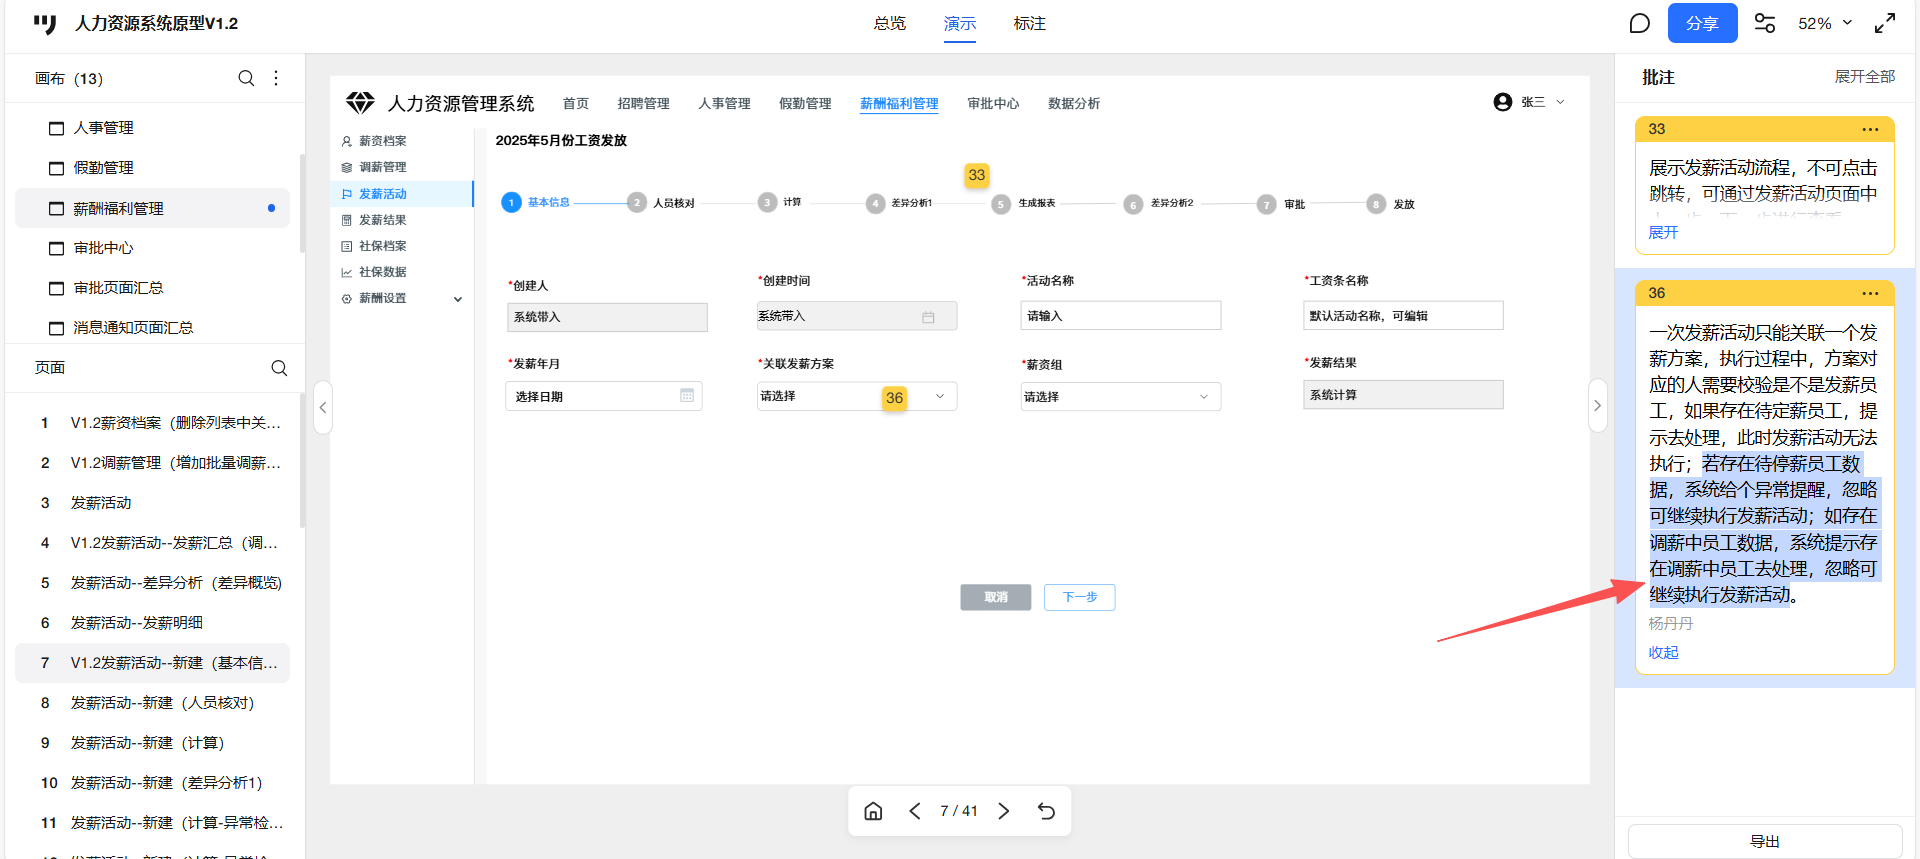Click the blue 分享 button
The image size is (1920, 859).
tap(1702, 23)
